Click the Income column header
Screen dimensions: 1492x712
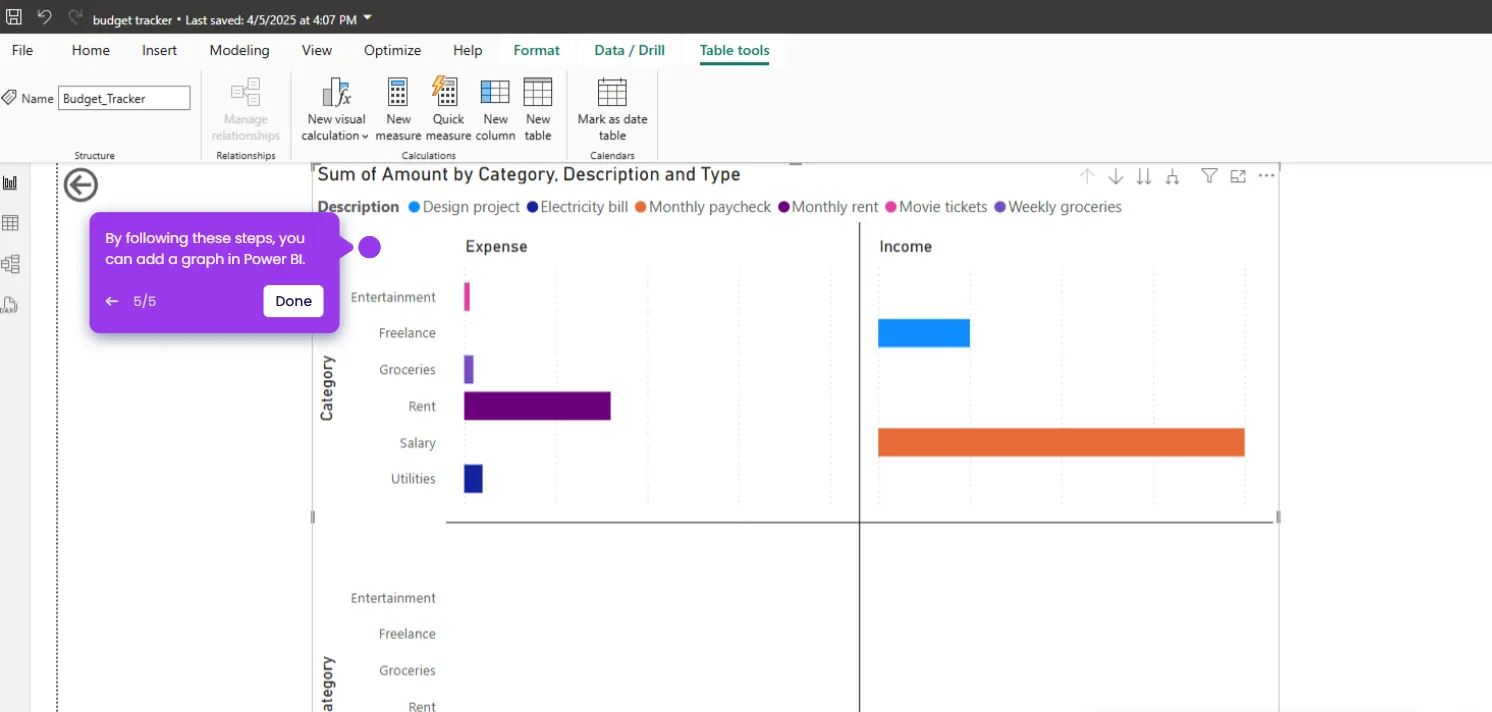click(x=905, y=247)
